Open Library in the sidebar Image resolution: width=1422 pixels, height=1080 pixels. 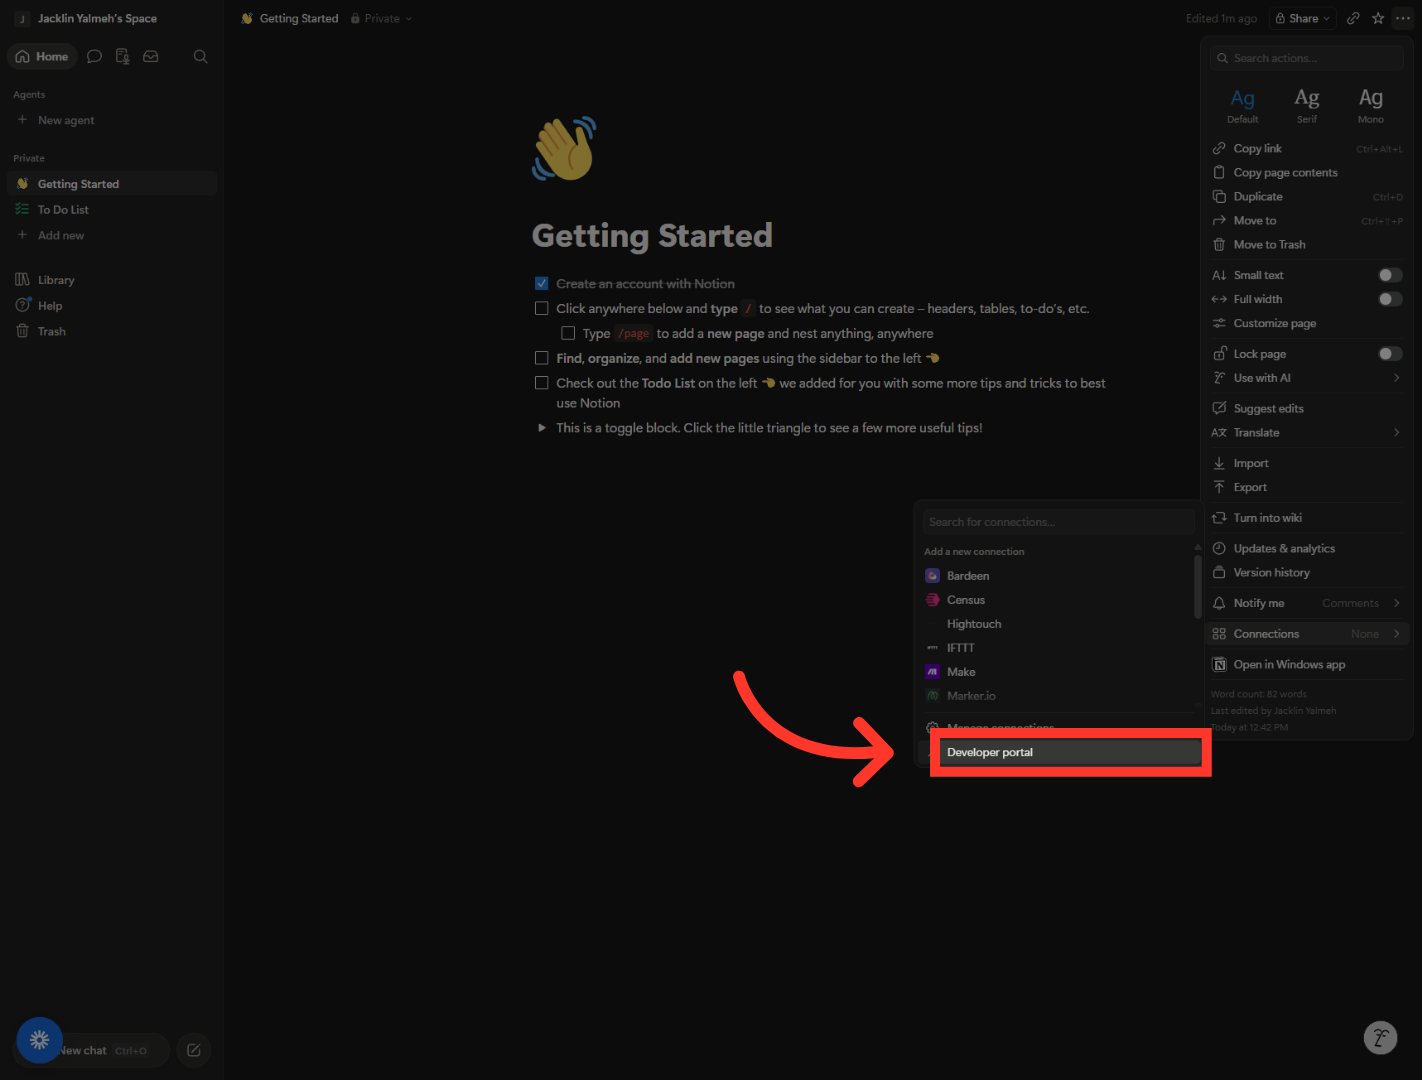pos(111,280)
